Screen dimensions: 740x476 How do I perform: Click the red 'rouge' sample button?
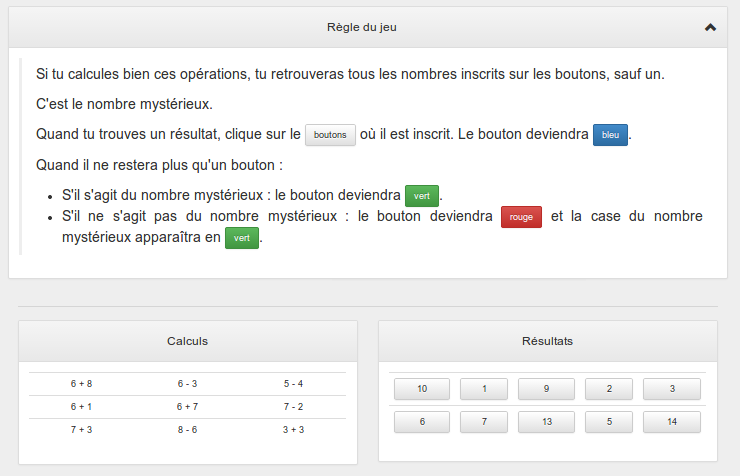[521, 217]
